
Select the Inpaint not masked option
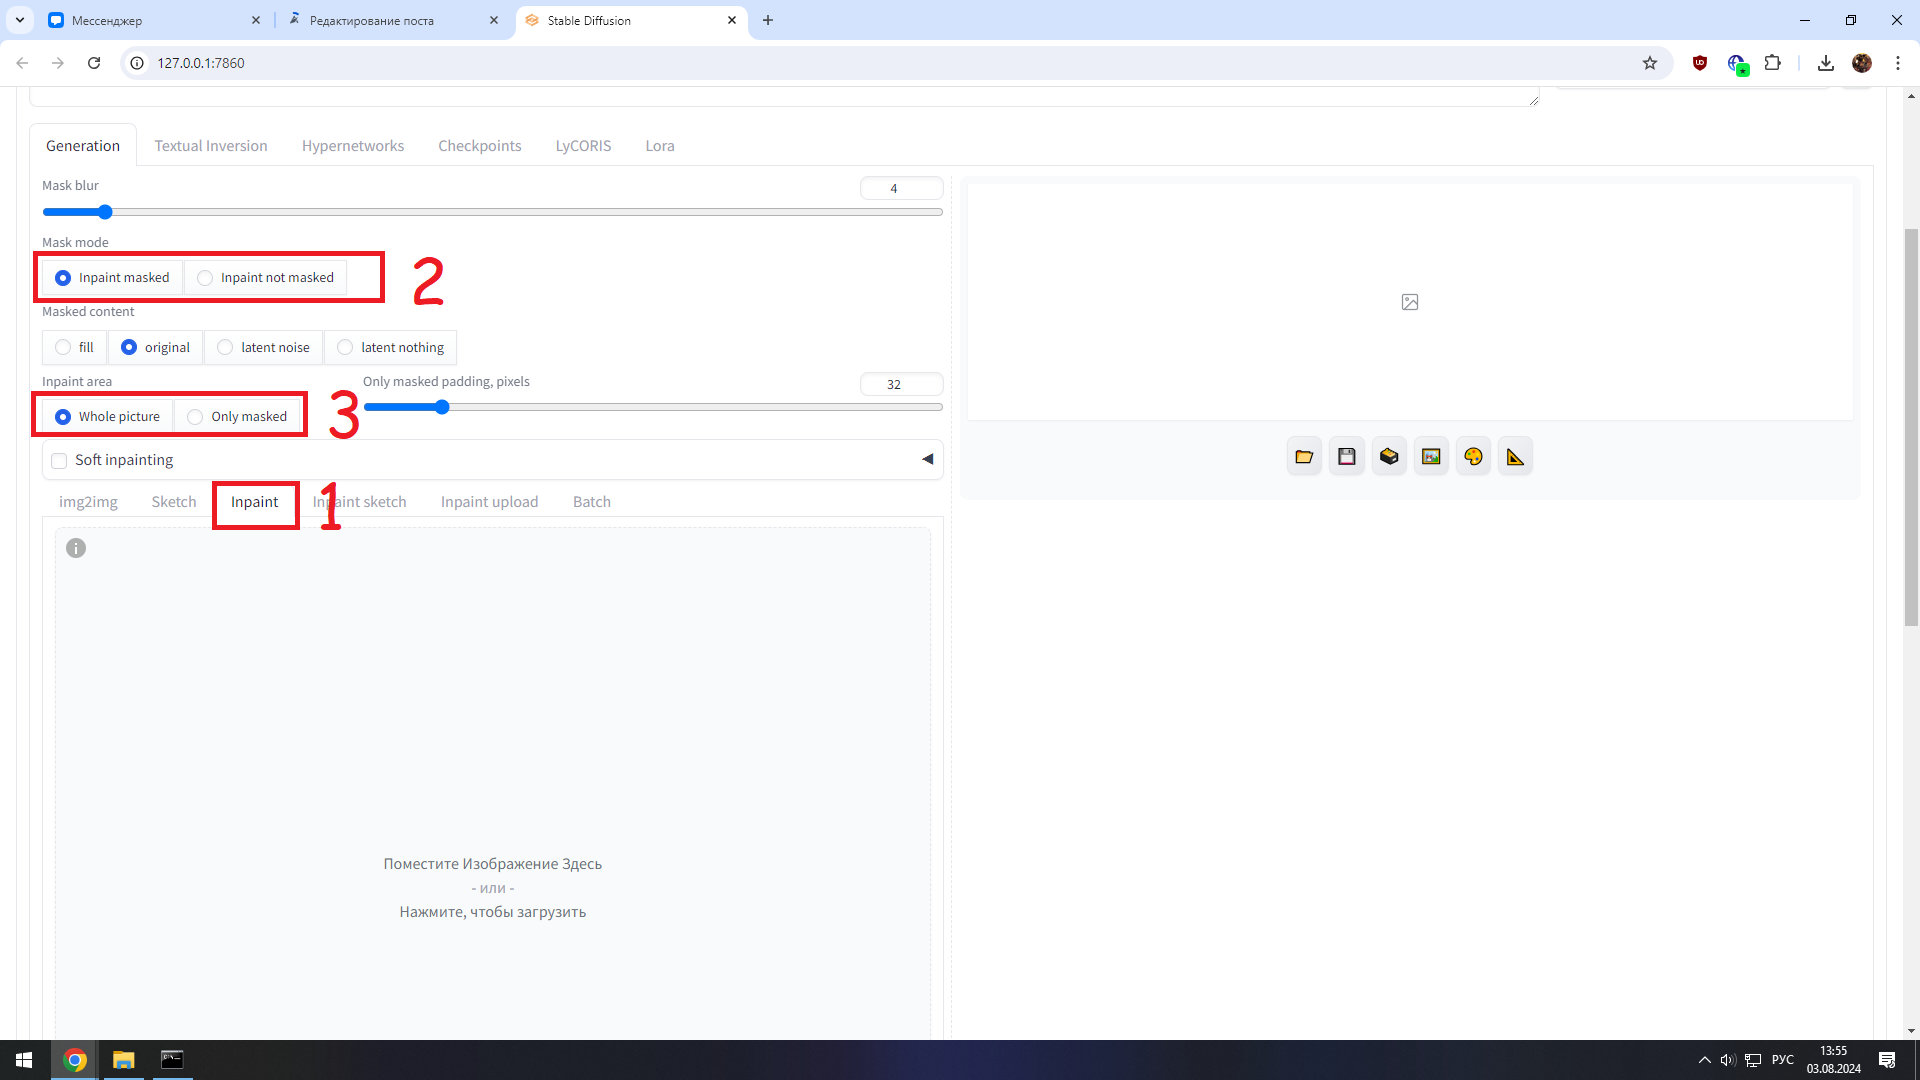pos(205,278)
